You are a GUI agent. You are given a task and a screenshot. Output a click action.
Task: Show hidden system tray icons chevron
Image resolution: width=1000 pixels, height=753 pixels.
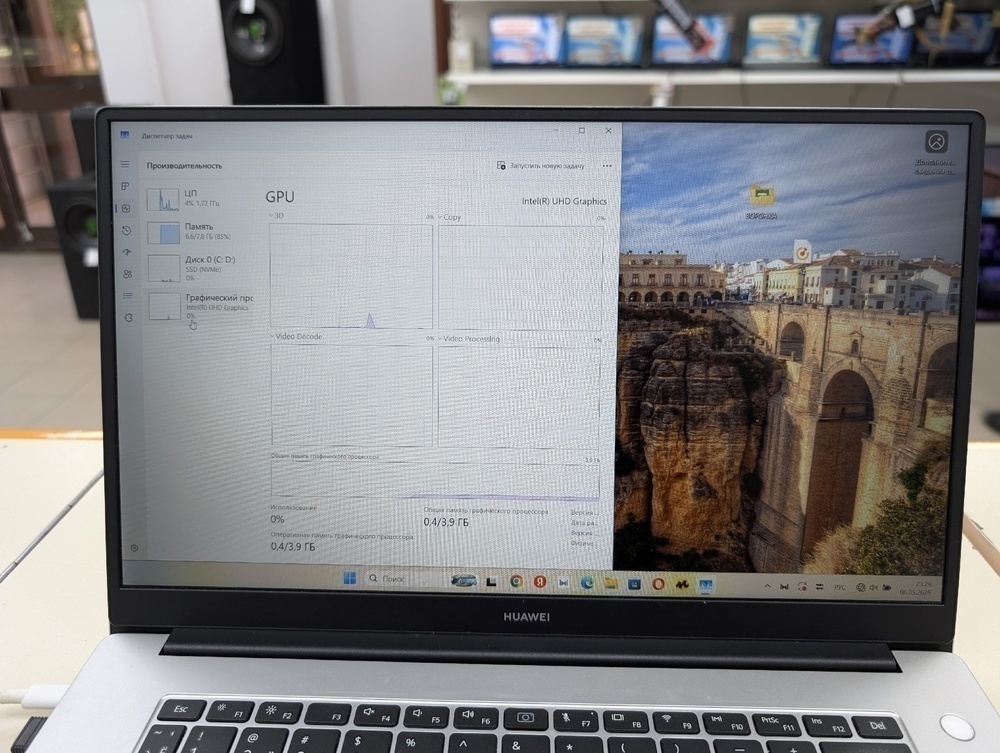pos(767,586)
